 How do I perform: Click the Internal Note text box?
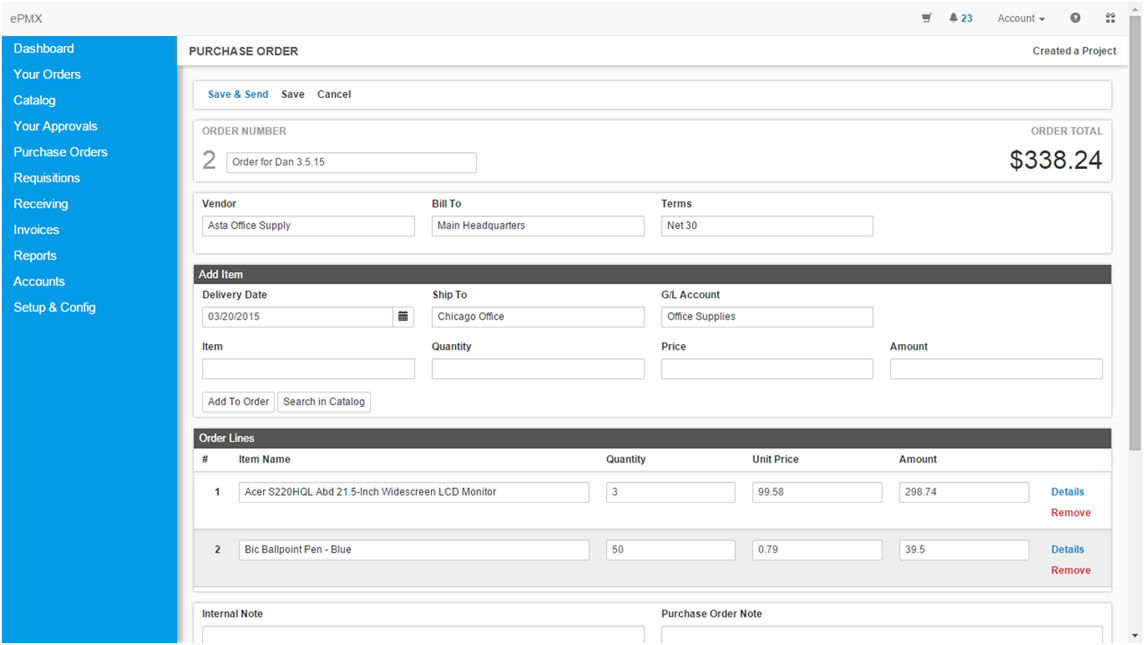[x=423, y=635]
